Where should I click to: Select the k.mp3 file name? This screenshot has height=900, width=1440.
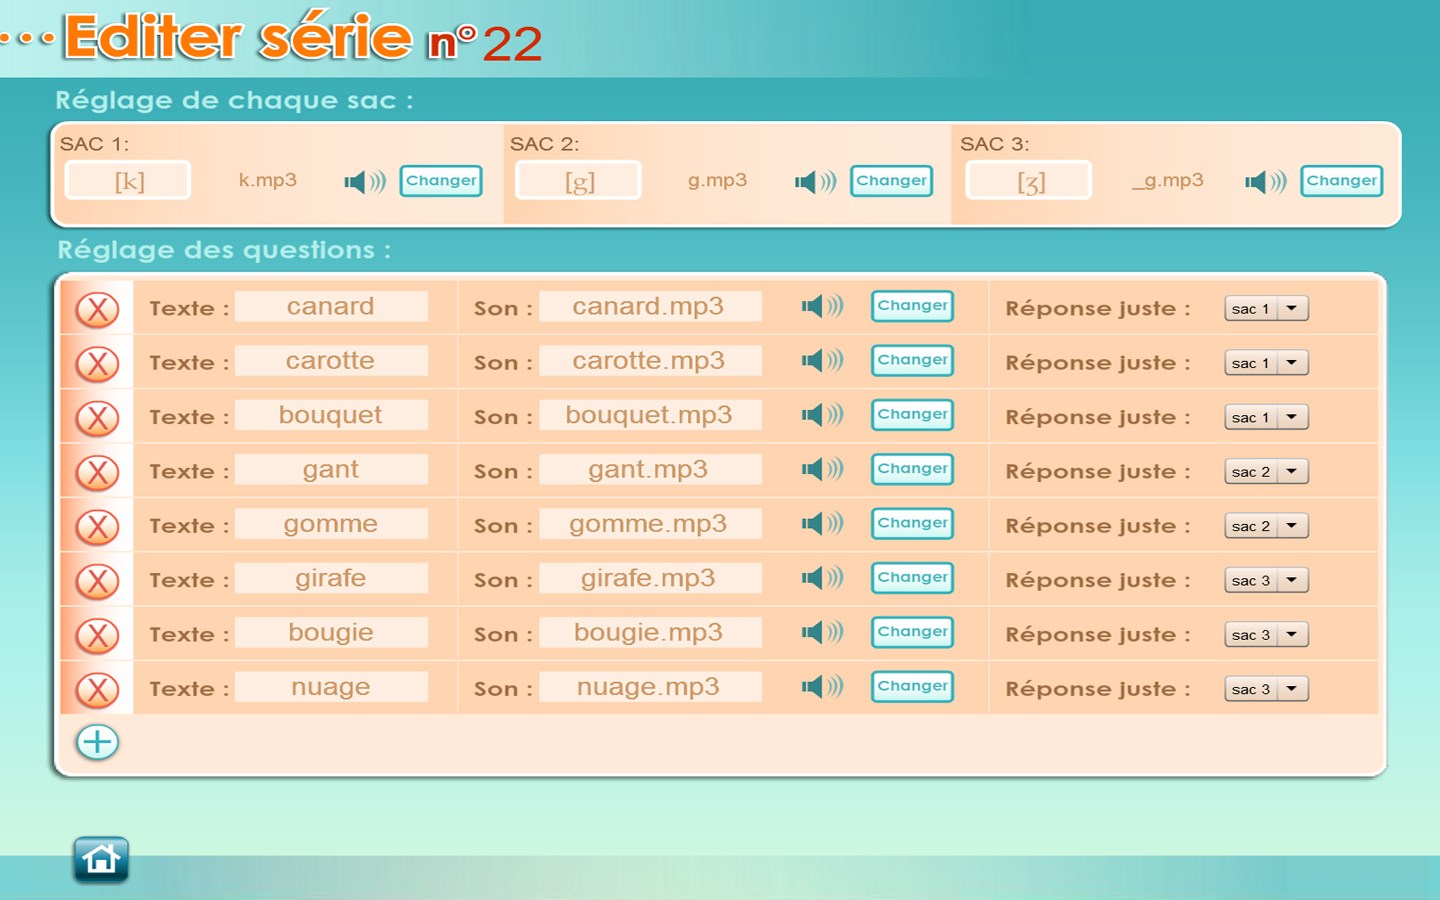(268, 180)
